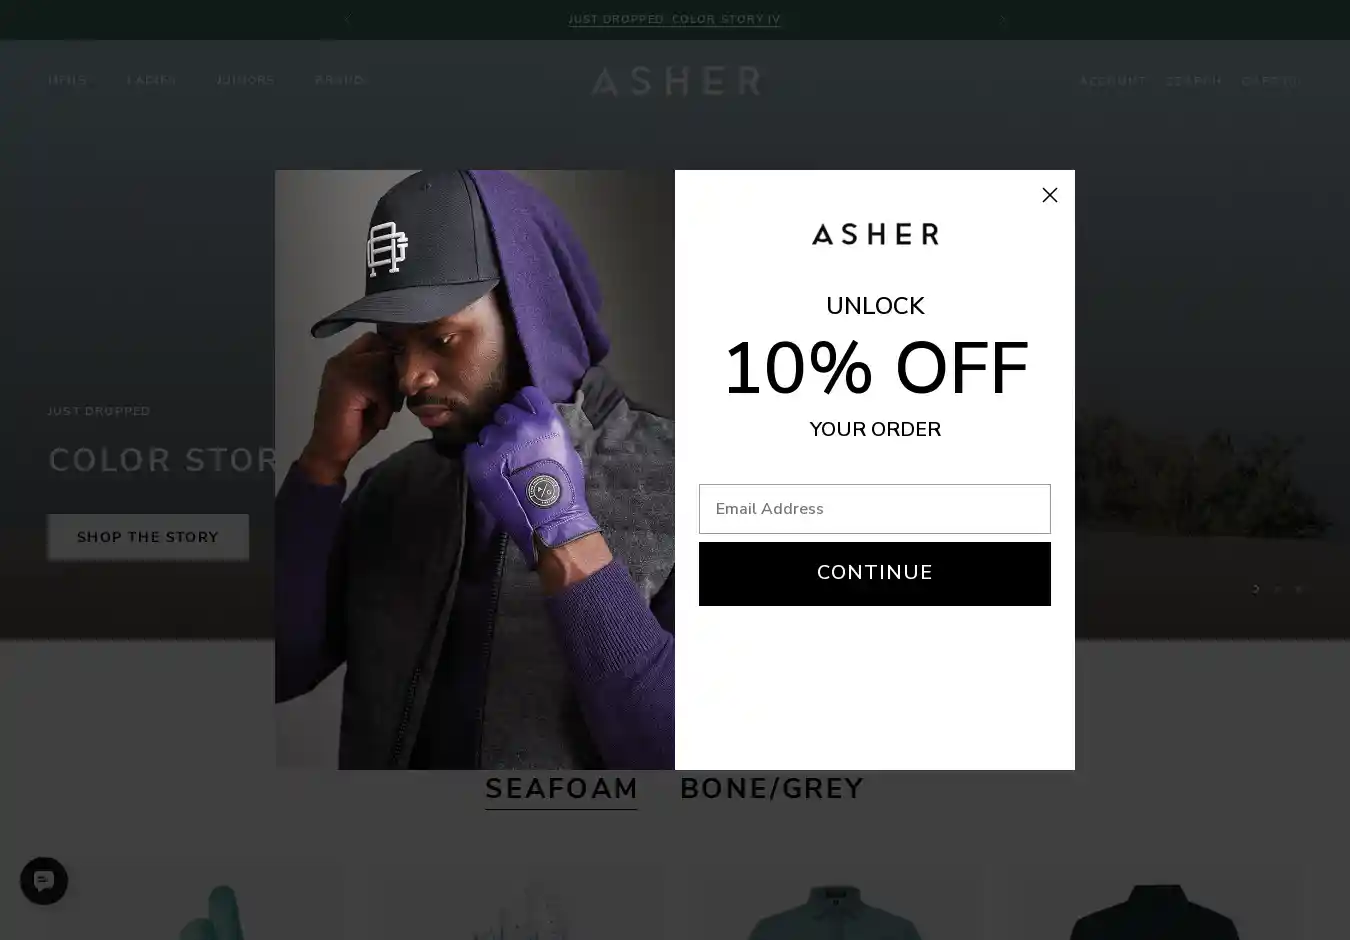Image resolution: width=1350 pixels, height=940 pixels.
Task: Click Just Dropped Color Story IV link
Action: pos(675,20)
